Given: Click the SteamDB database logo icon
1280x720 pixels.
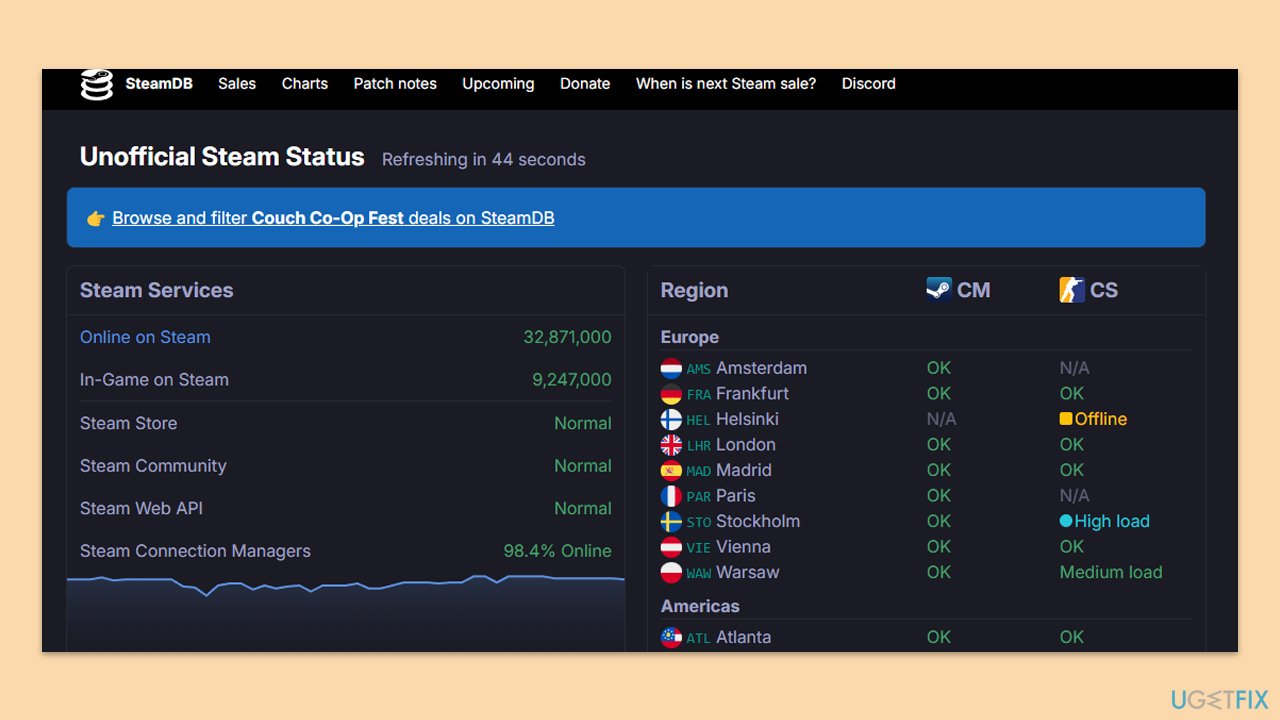Looking at the screenshot, I should pyautogui.click(x=97, y=85).
